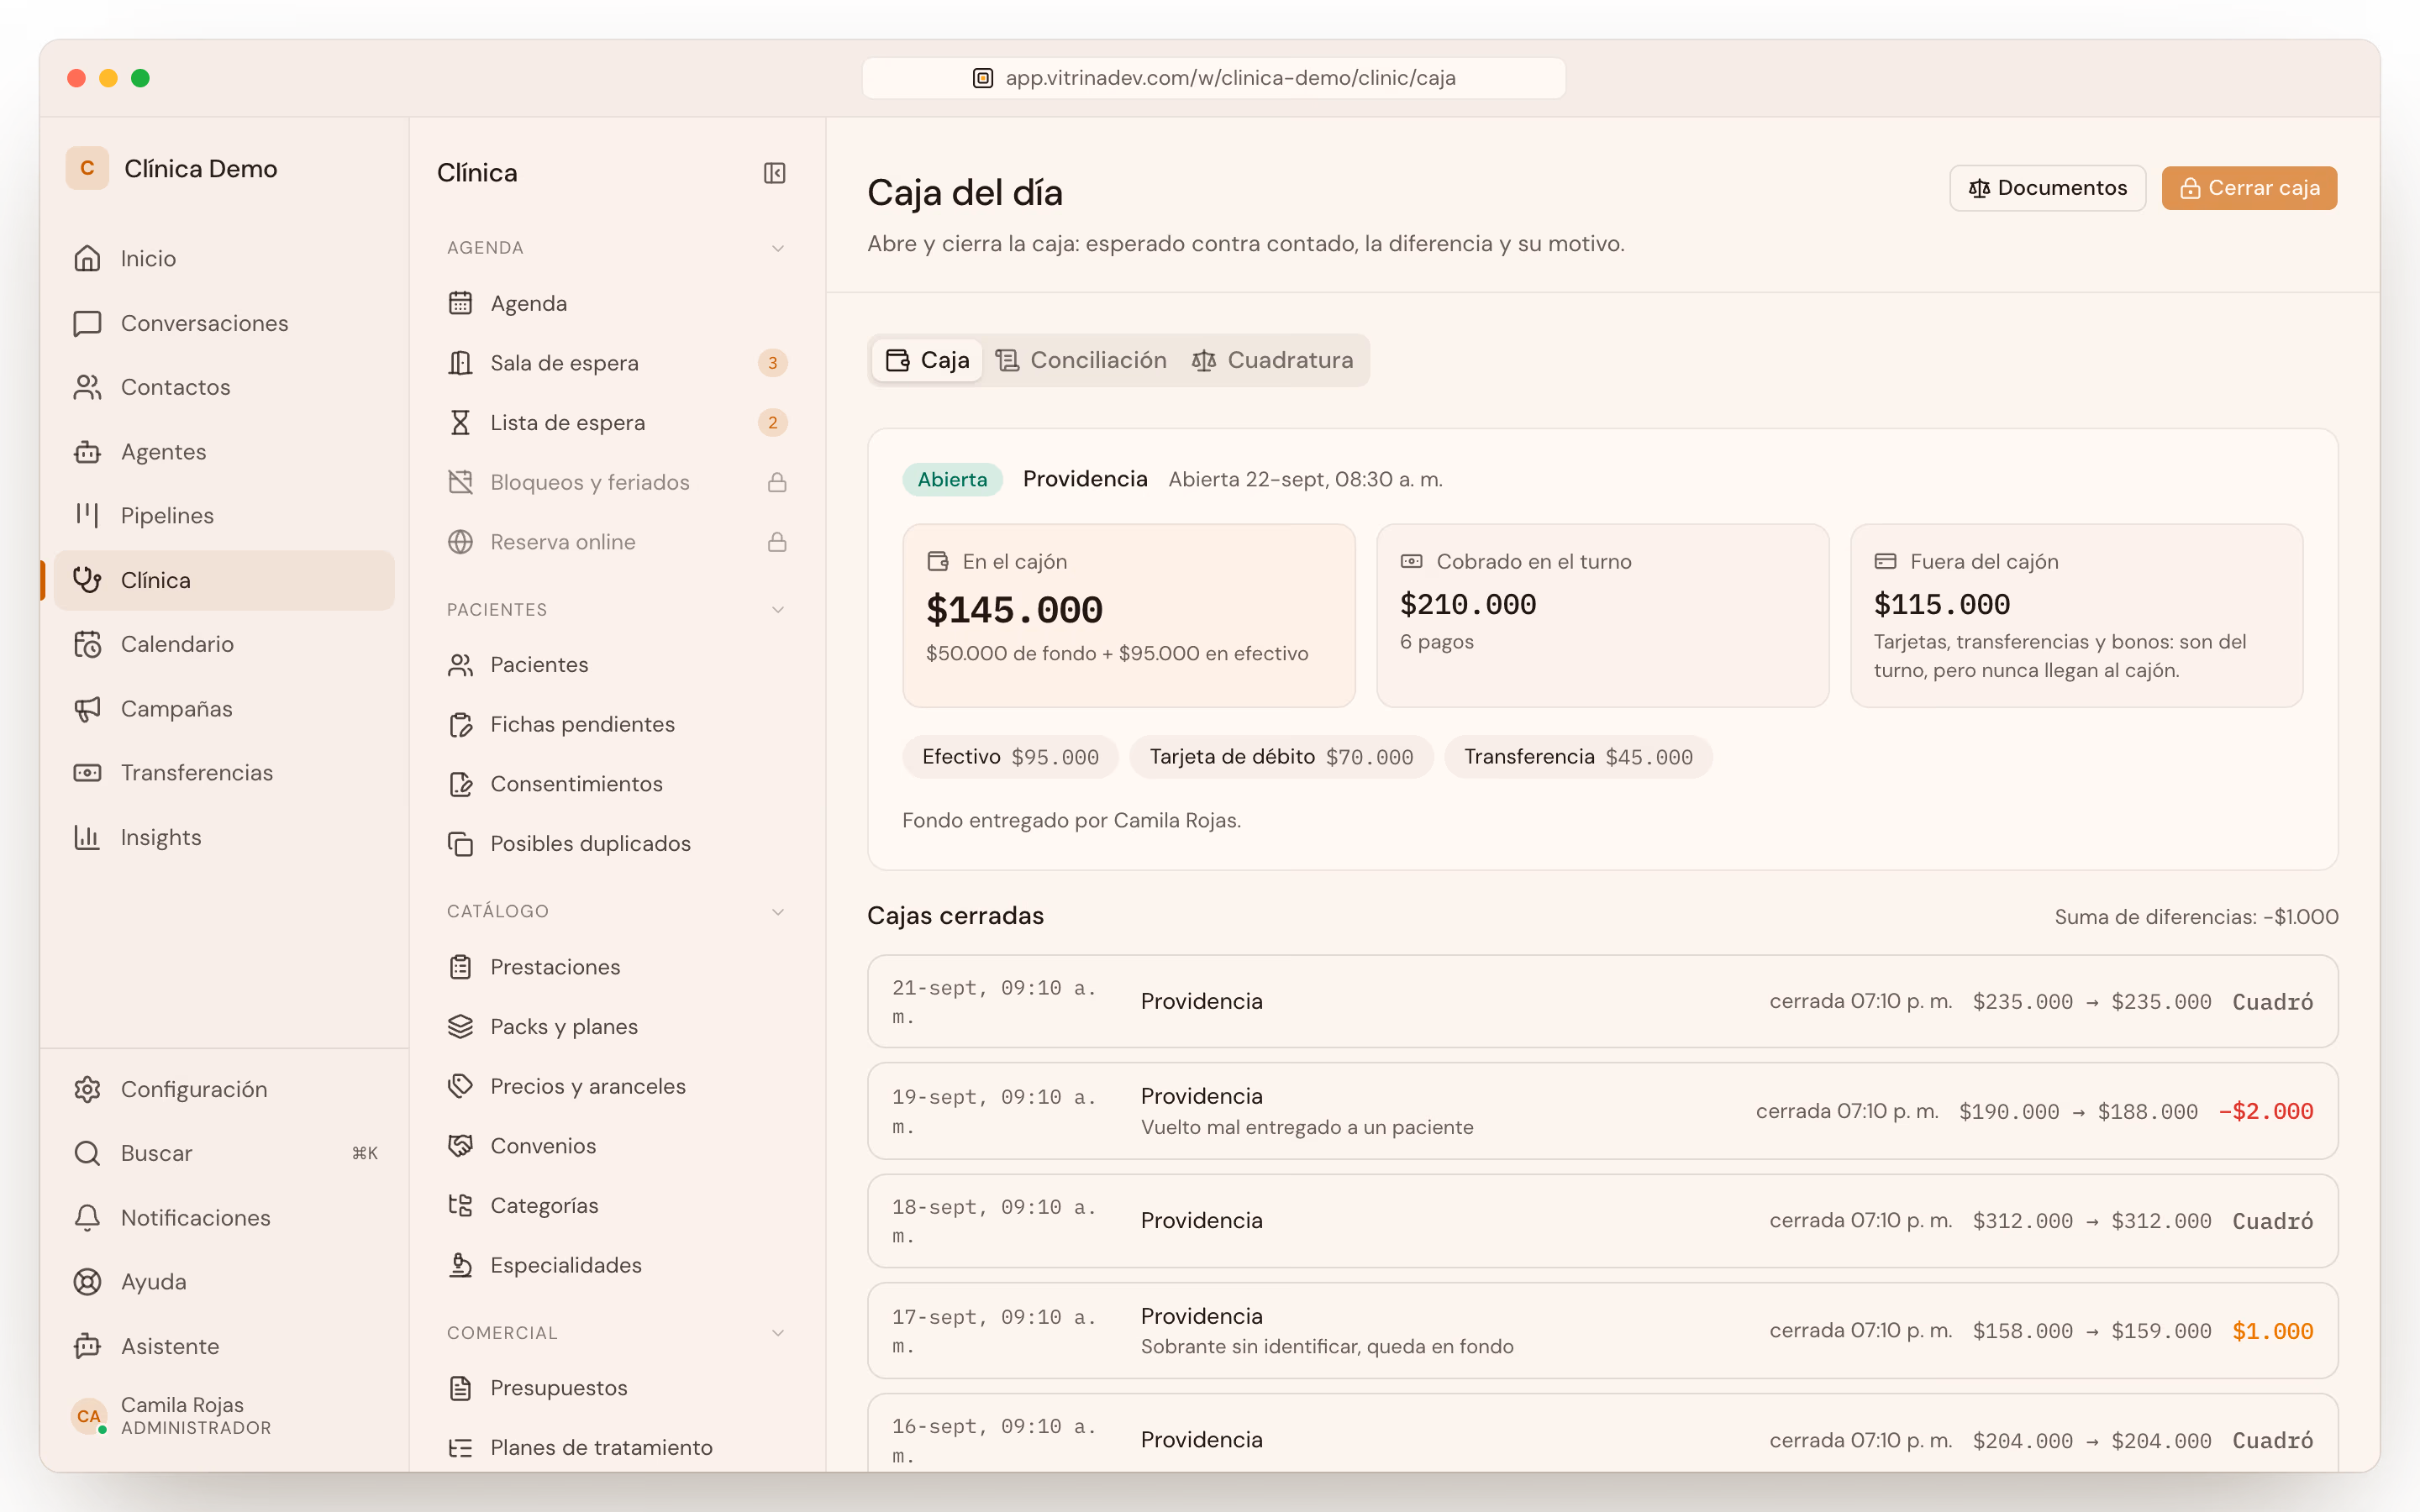Open the Transferencias banknote icon
The width and height of the screenshot is (2420, 1512).
(x=87, y=773)
